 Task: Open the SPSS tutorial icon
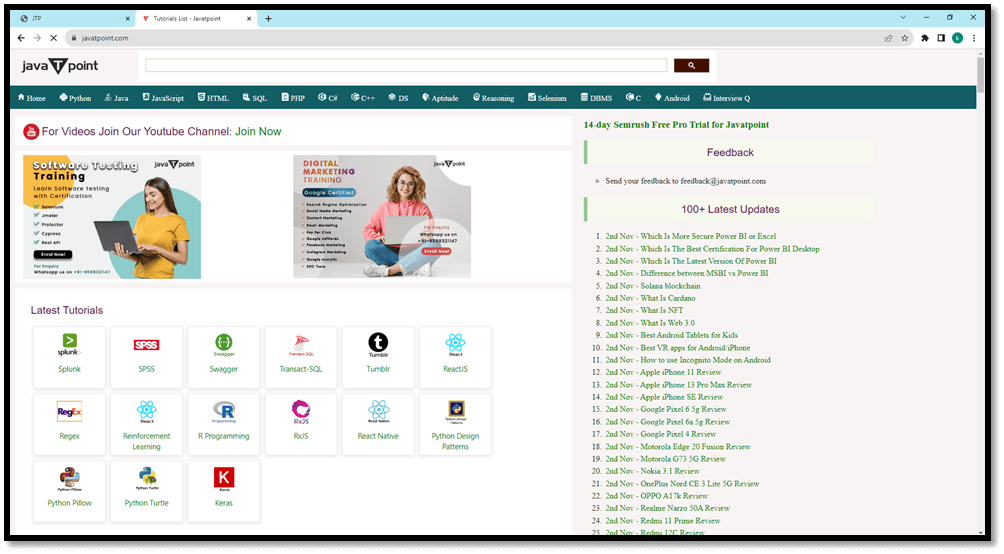[x=146, y=345]
